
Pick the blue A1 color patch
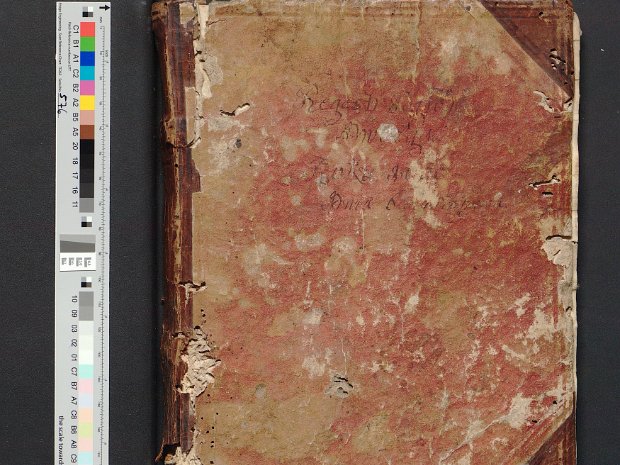point(88,58)
